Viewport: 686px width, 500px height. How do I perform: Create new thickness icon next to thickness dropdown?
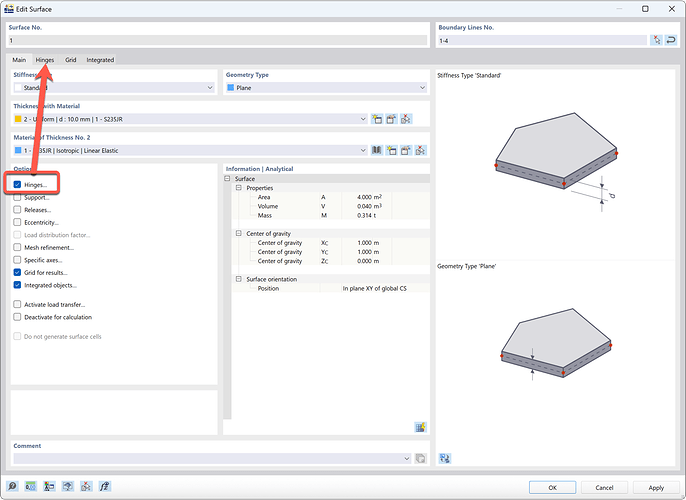[x=377, y=119]
